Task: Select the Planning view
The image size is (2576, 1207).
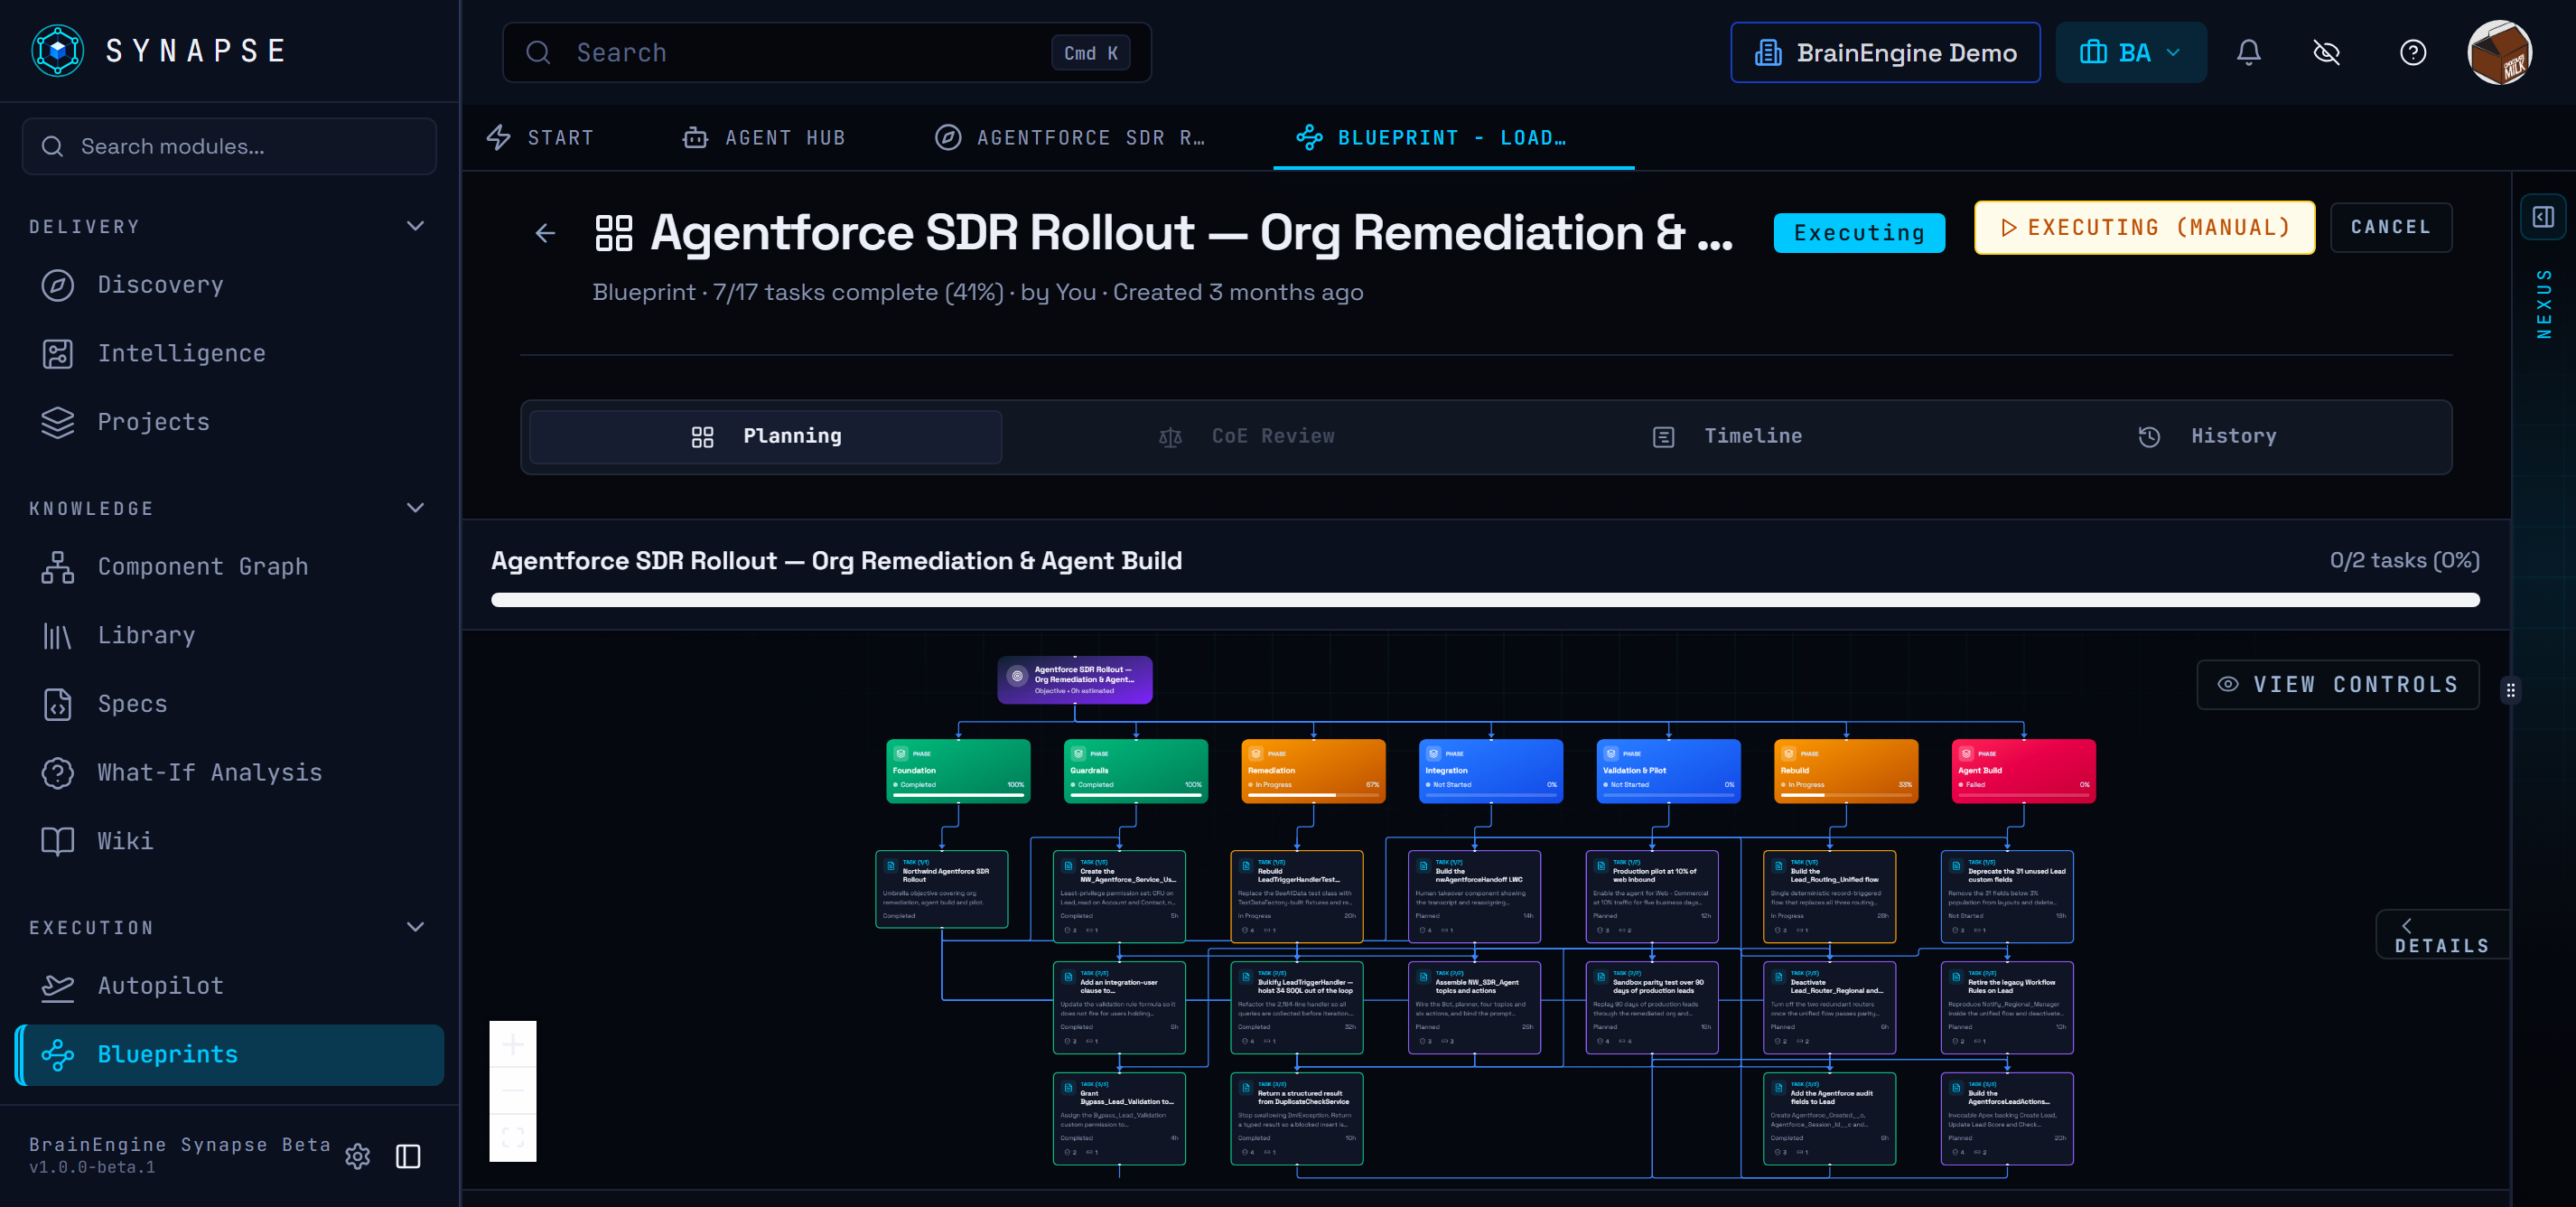Action: click(765, 436)
